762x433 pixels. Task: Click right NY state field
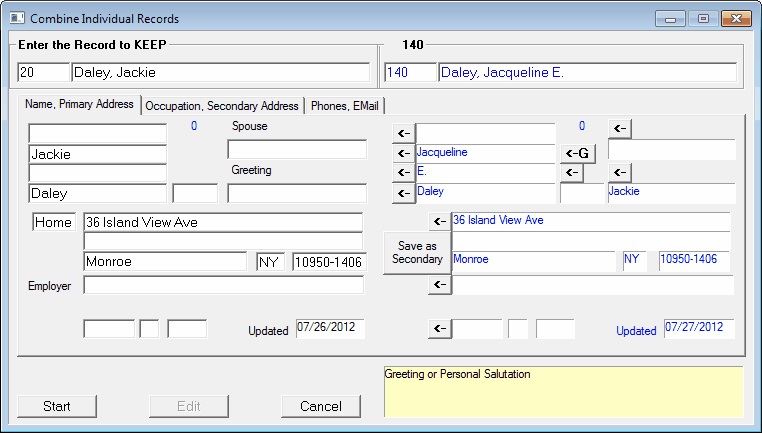635,261
